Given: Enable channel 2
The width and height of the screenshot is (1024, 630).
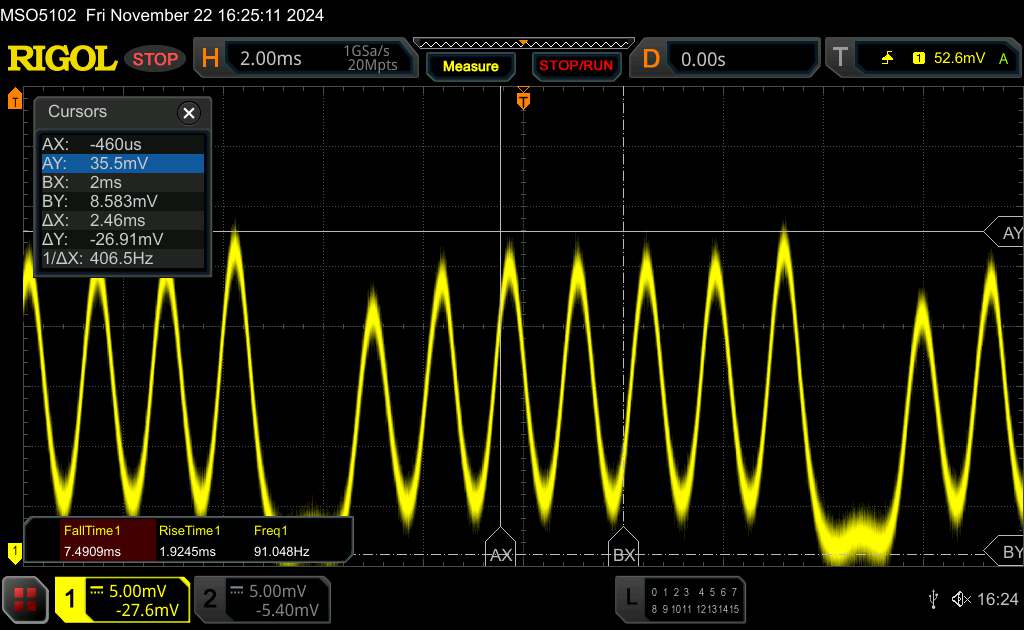Looking at the screenshot, I should [262, 599].
